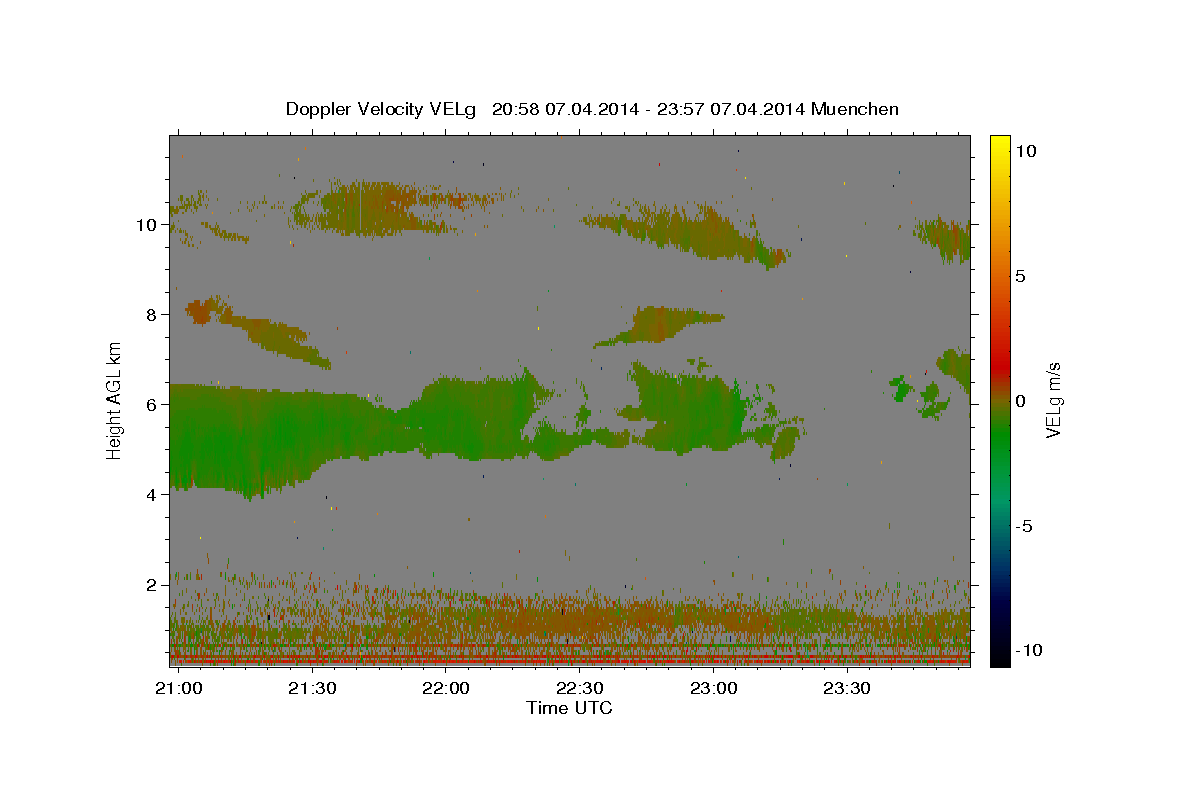This screenshot has width=1200, height=800.
Task: Click the 23:30 time tick label
Action: [846, 689]
